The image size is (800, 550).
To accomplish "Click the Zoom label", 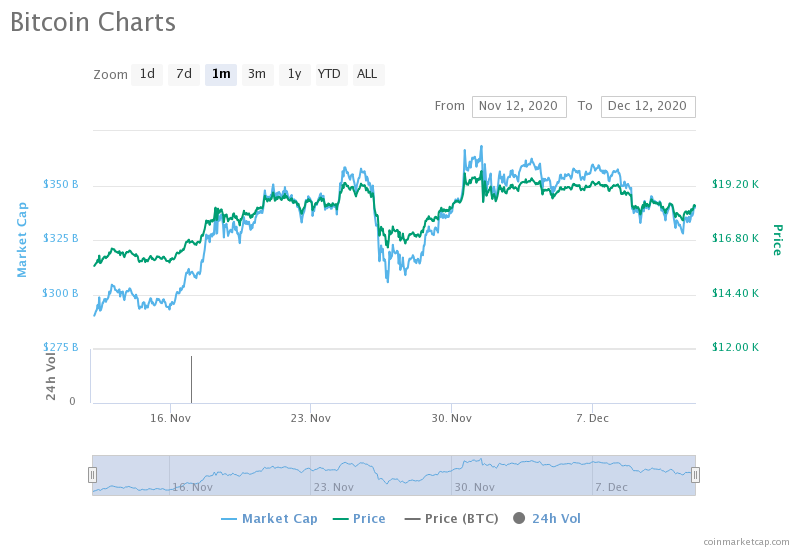I will click(x=110, y=74).
